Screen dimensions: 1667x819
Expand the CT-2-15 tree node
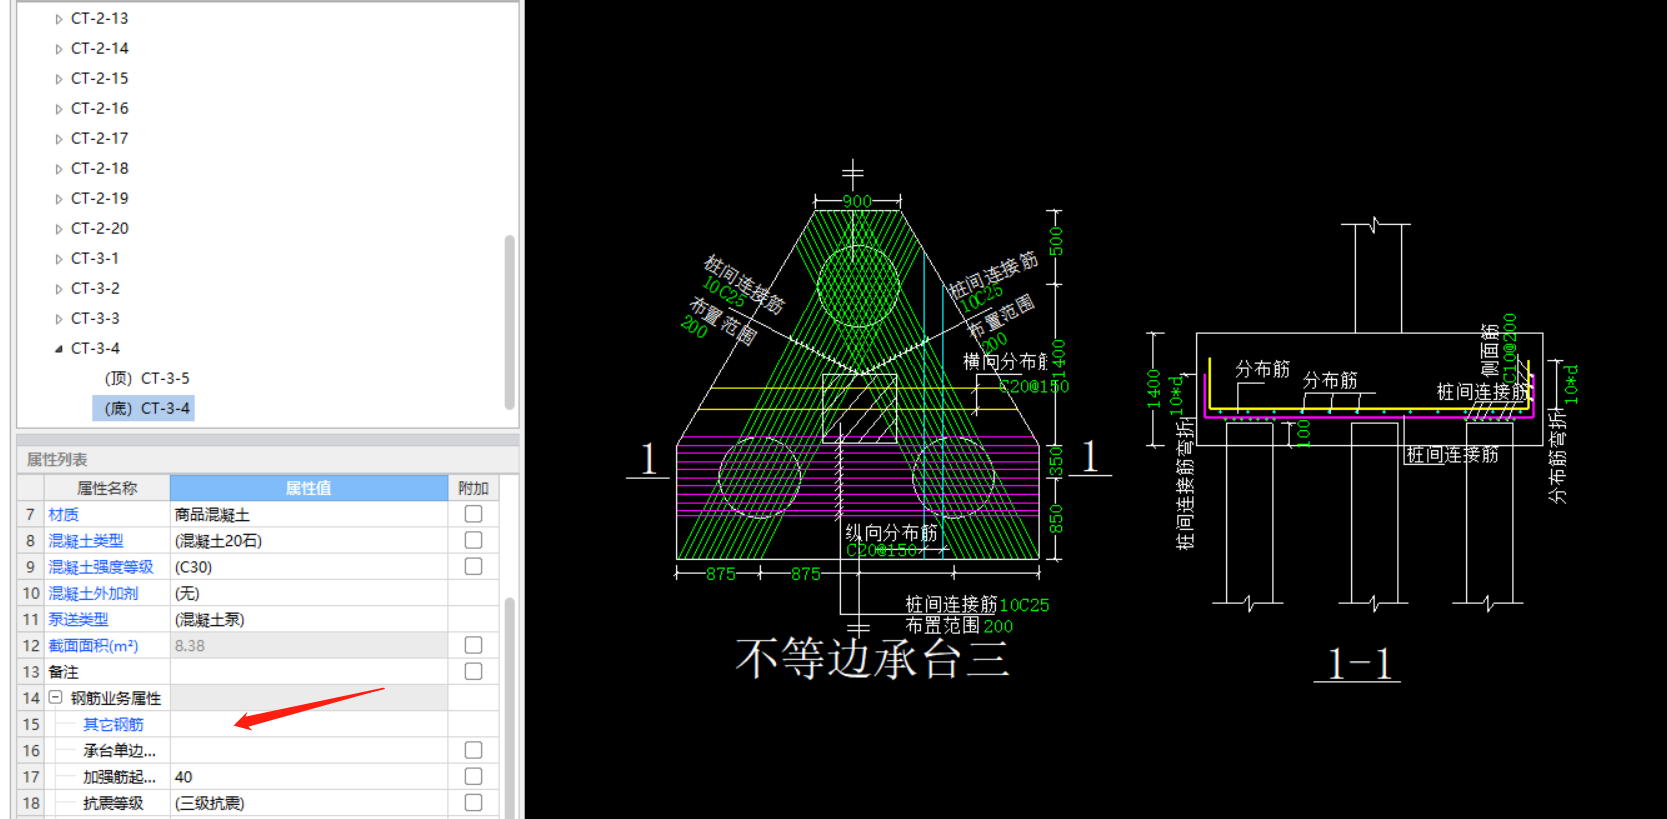tap(58, 79)
